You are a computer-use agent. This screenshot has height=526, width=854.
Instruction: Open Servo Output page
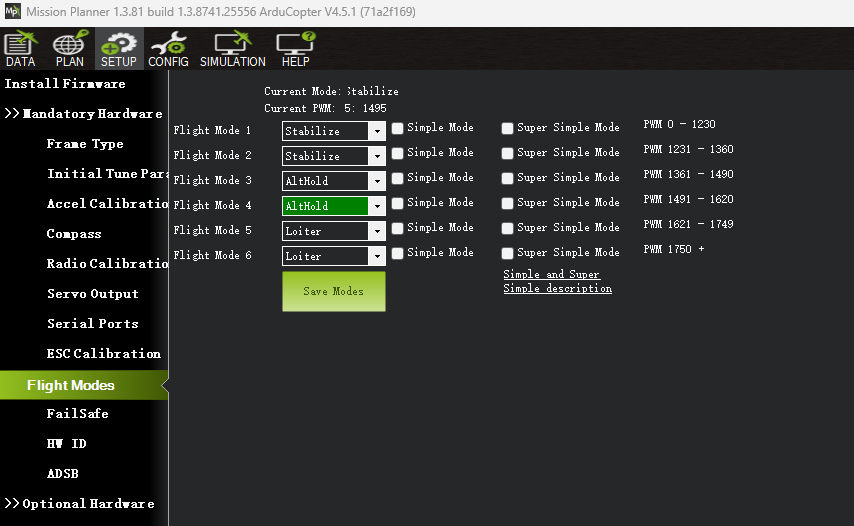[93, 293]
